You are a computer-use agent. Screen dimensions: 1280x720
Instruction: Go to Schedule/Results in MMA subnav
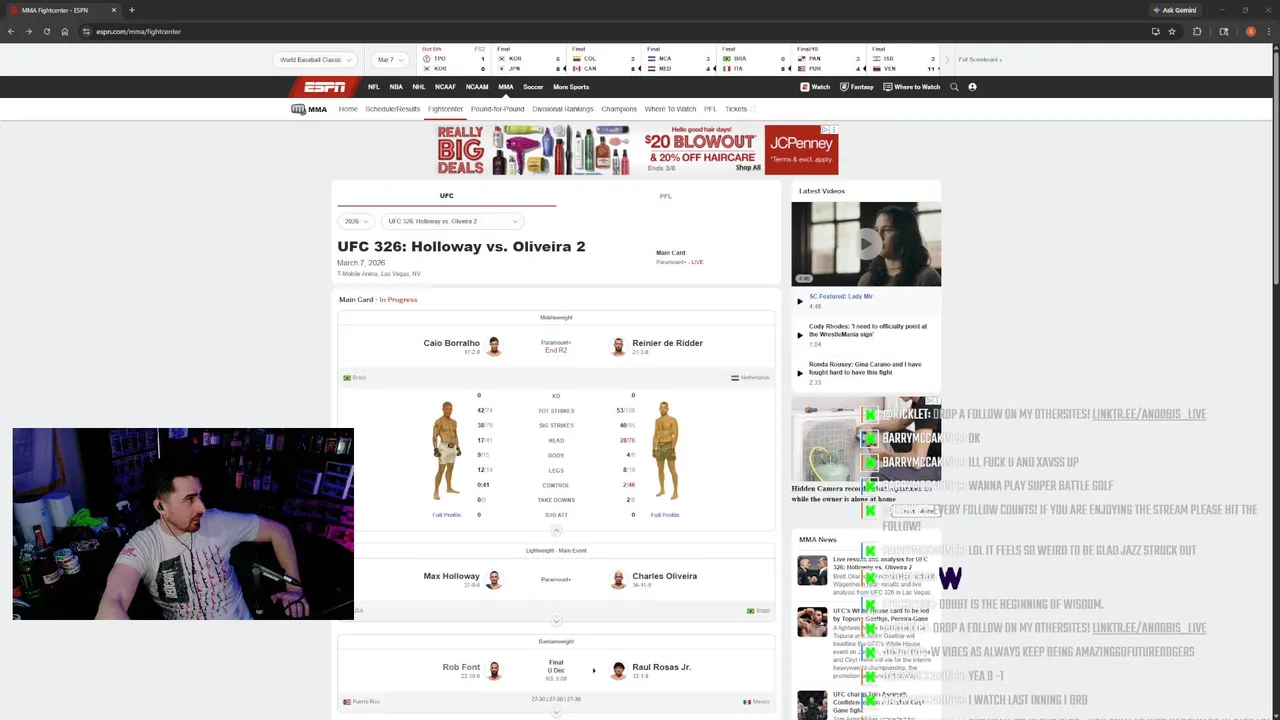[392, 109]
